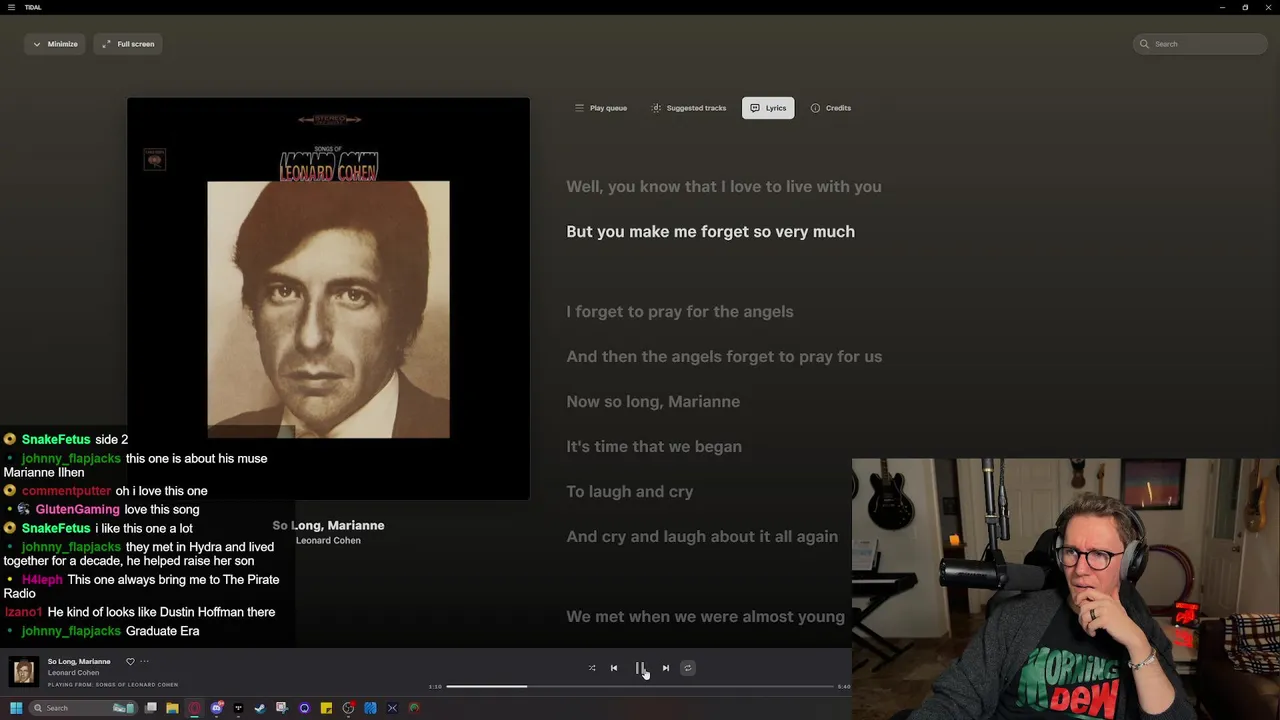Jump to lyric 'Well, you know that I love to live with you'
This screenshot has width=1280, height=720.
point(724,186)
